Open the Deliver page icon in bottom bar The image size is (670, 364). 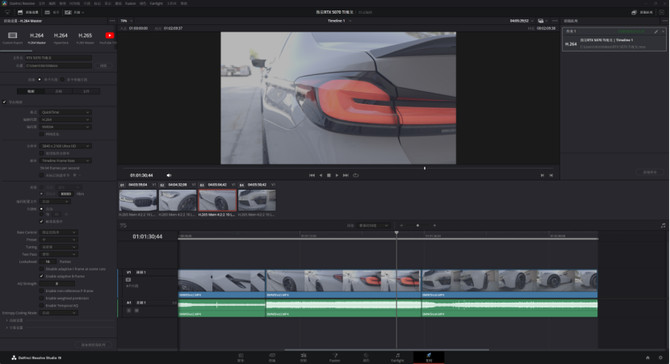tap(429, 357)
